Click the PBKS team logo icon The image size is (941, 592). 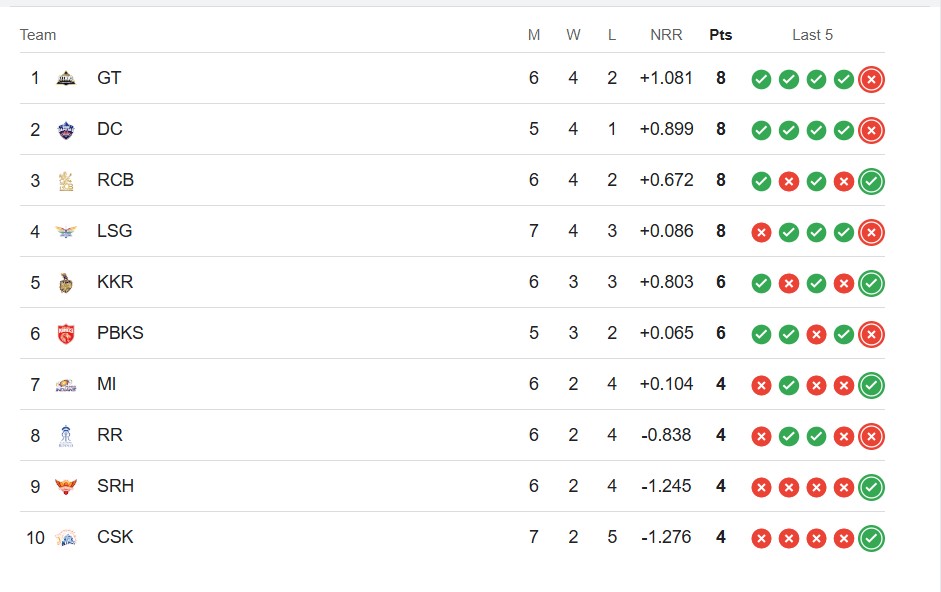point(66,334)
